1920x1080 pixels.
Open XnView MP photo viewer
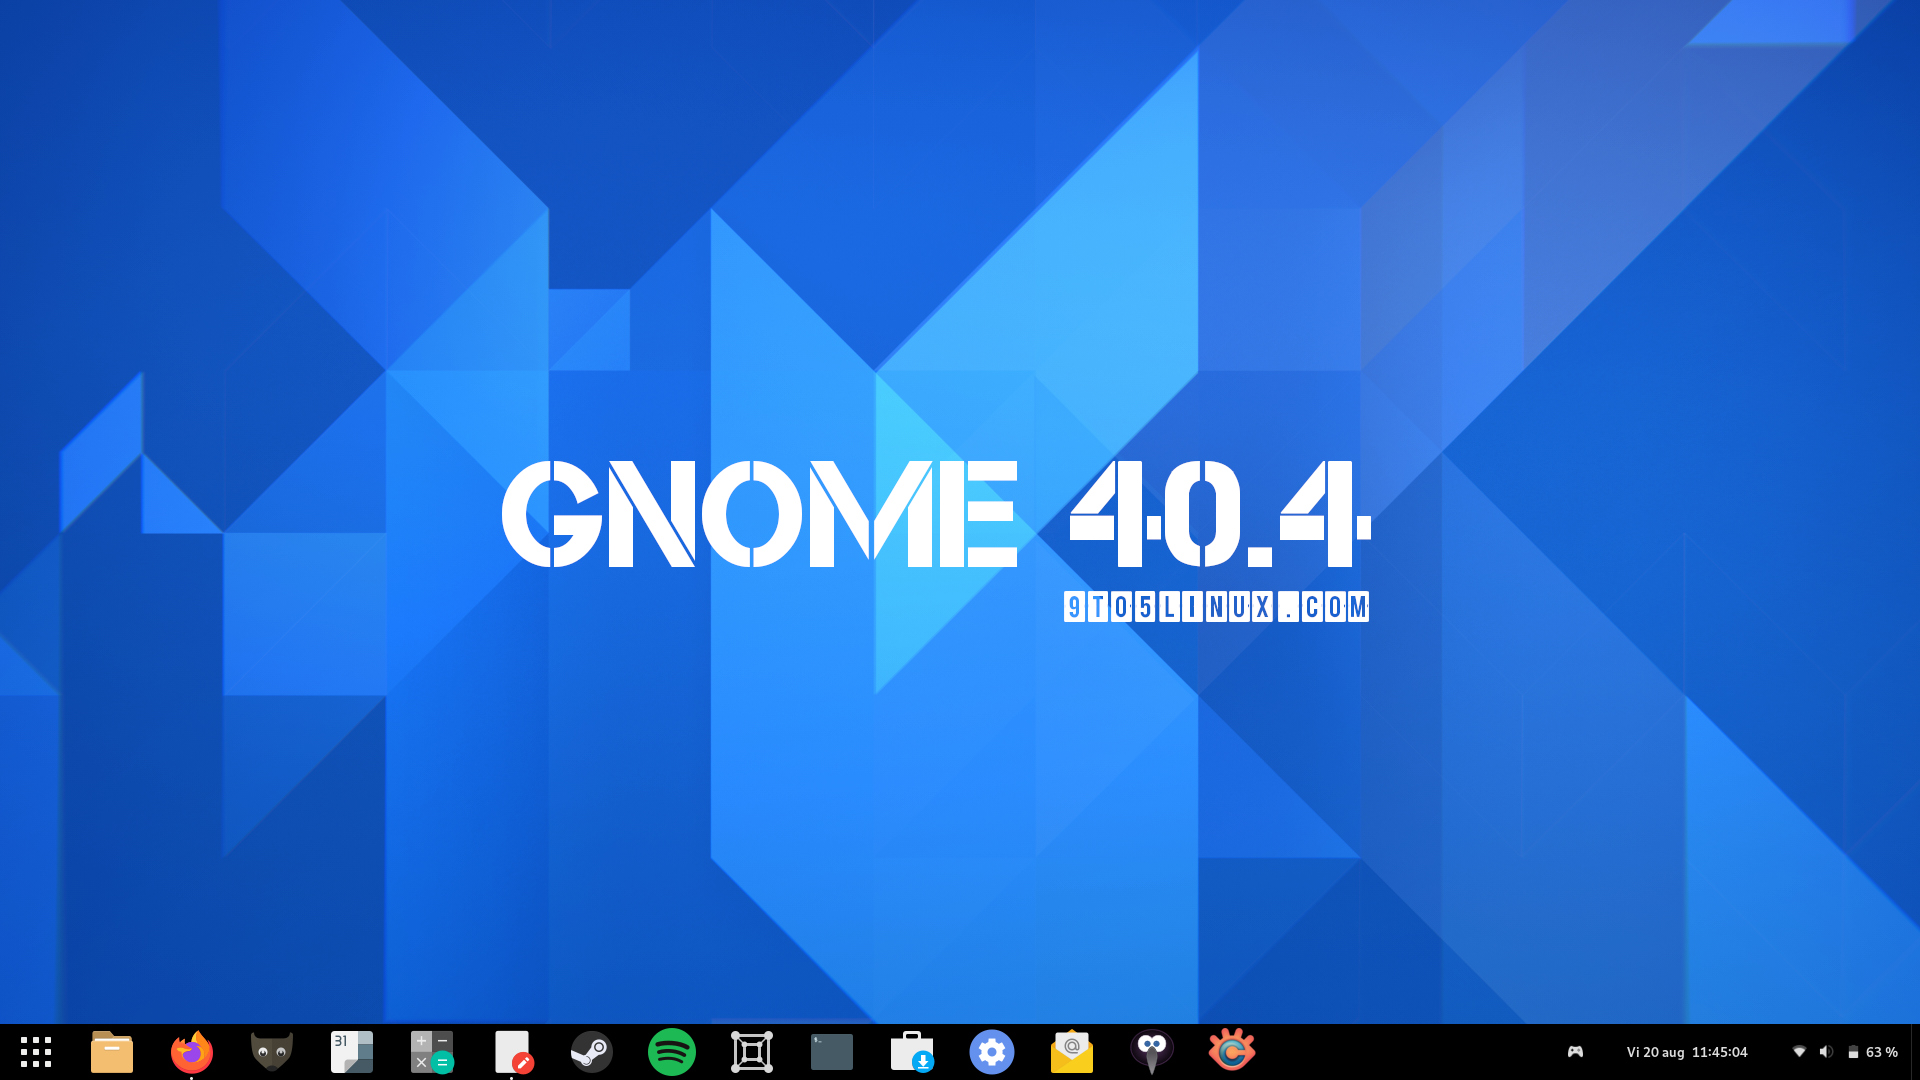click(1231, 1052)
